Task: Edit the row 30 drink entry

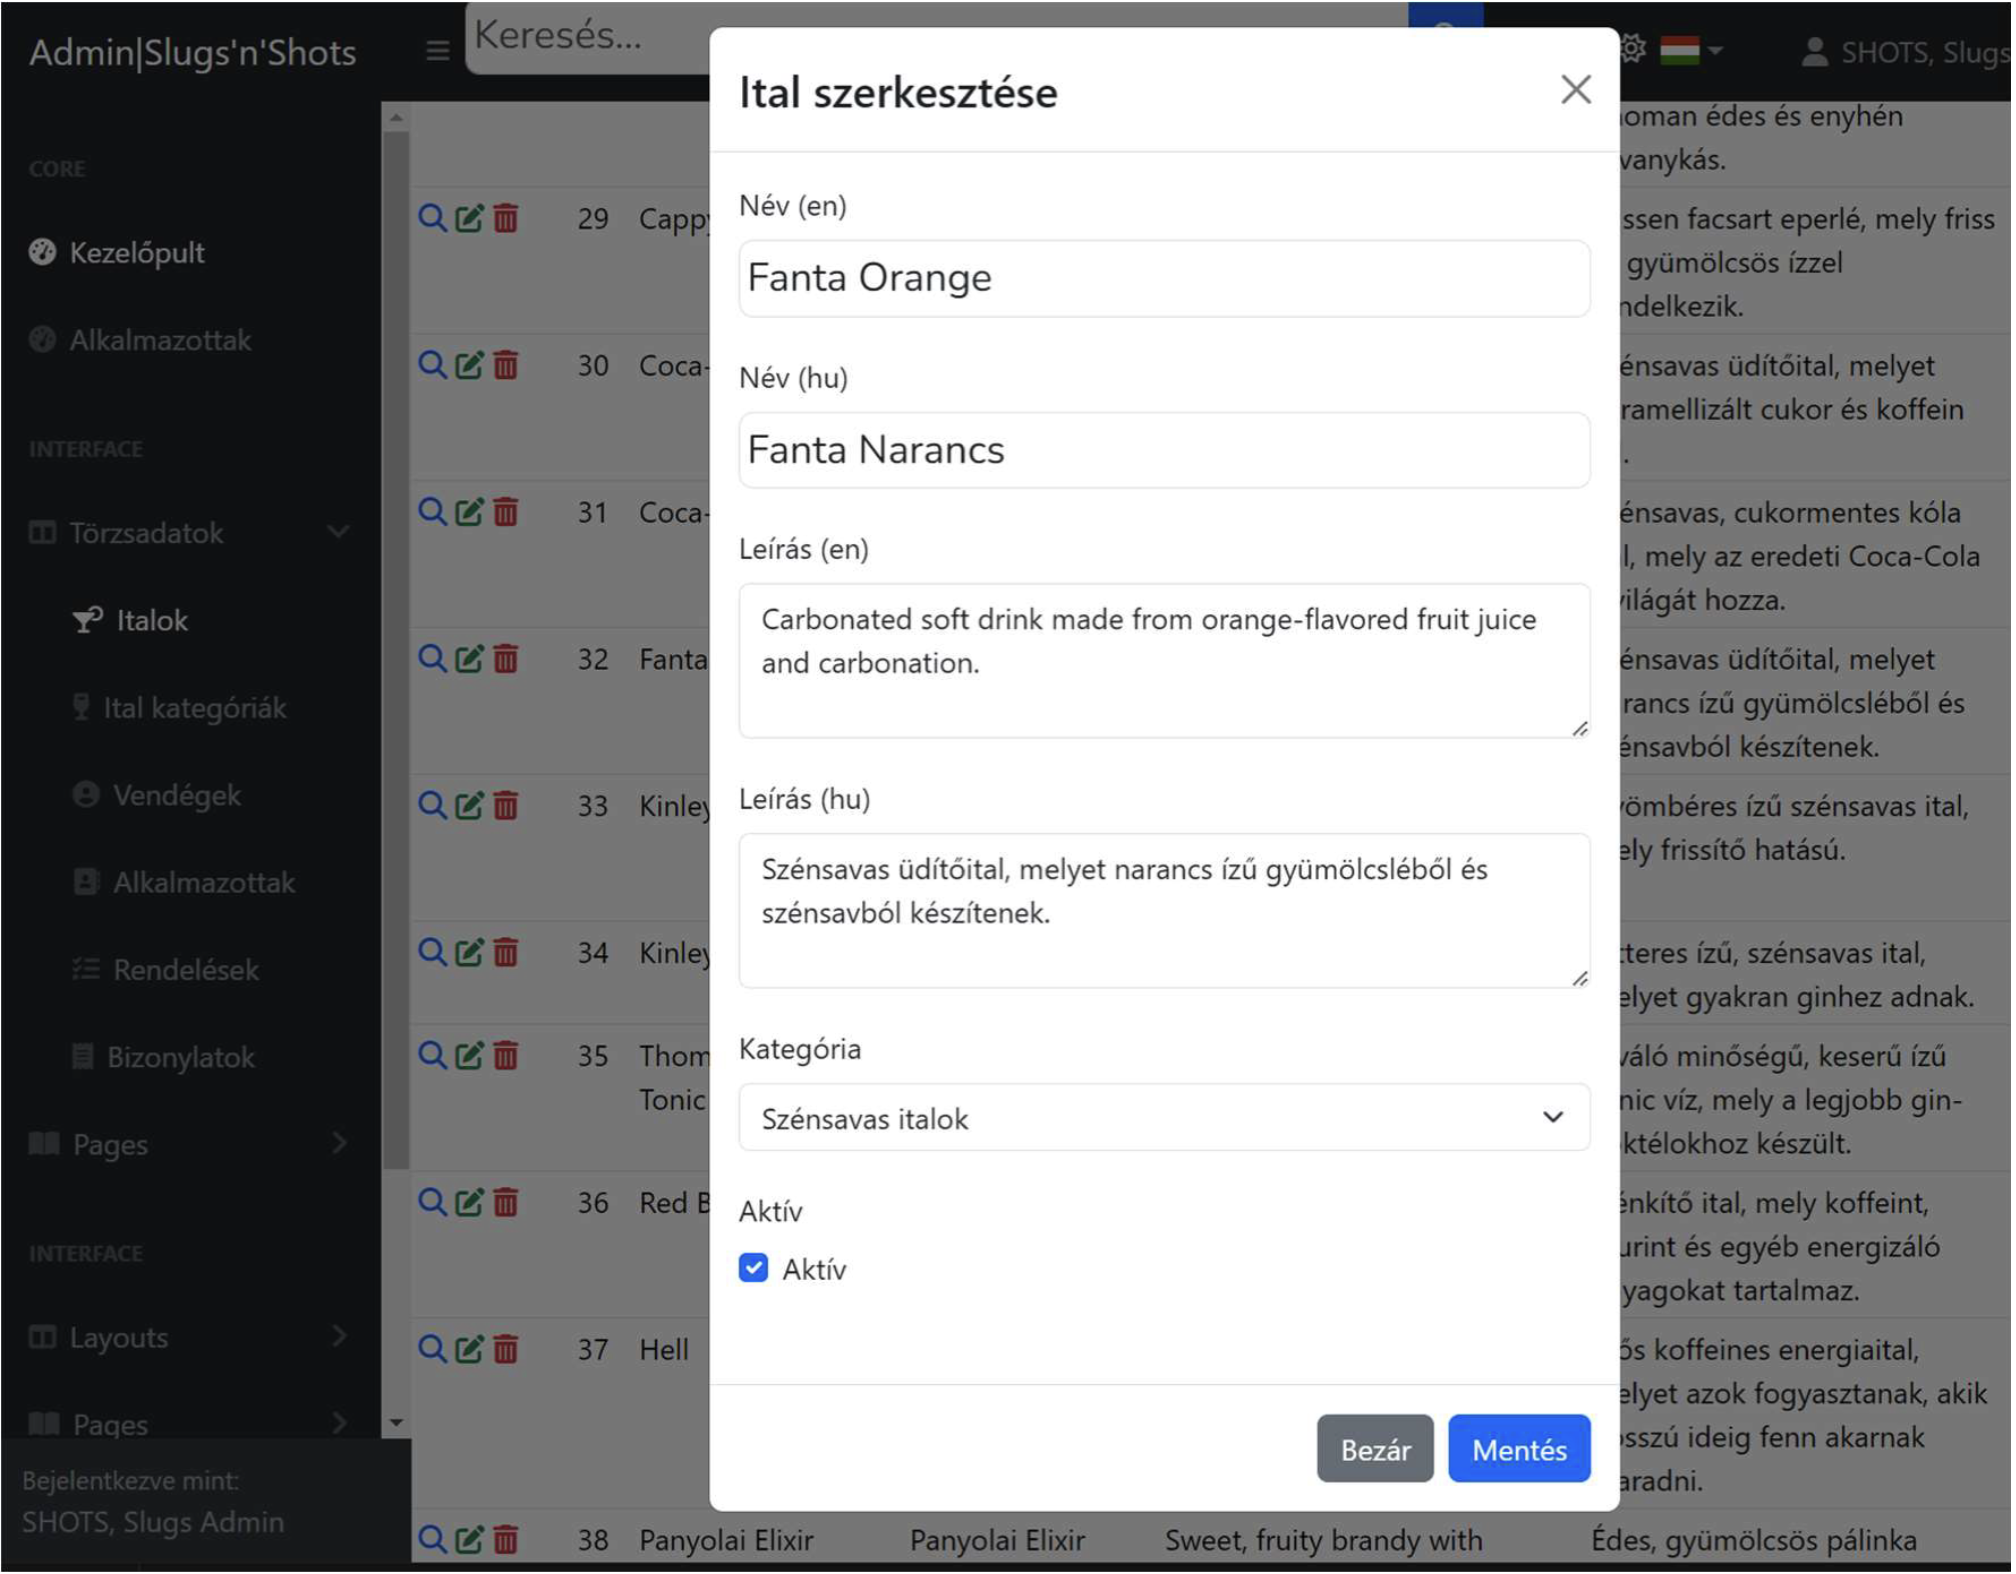Action: pos(469,364)
